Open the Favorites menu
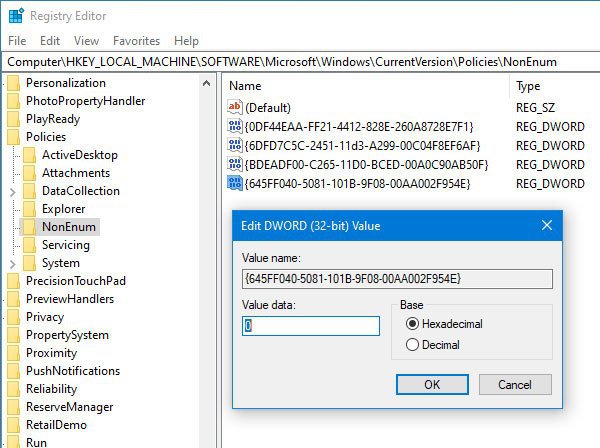Image resolution: width=600 pixels, height=448 pixels. [x=136, y=41]
